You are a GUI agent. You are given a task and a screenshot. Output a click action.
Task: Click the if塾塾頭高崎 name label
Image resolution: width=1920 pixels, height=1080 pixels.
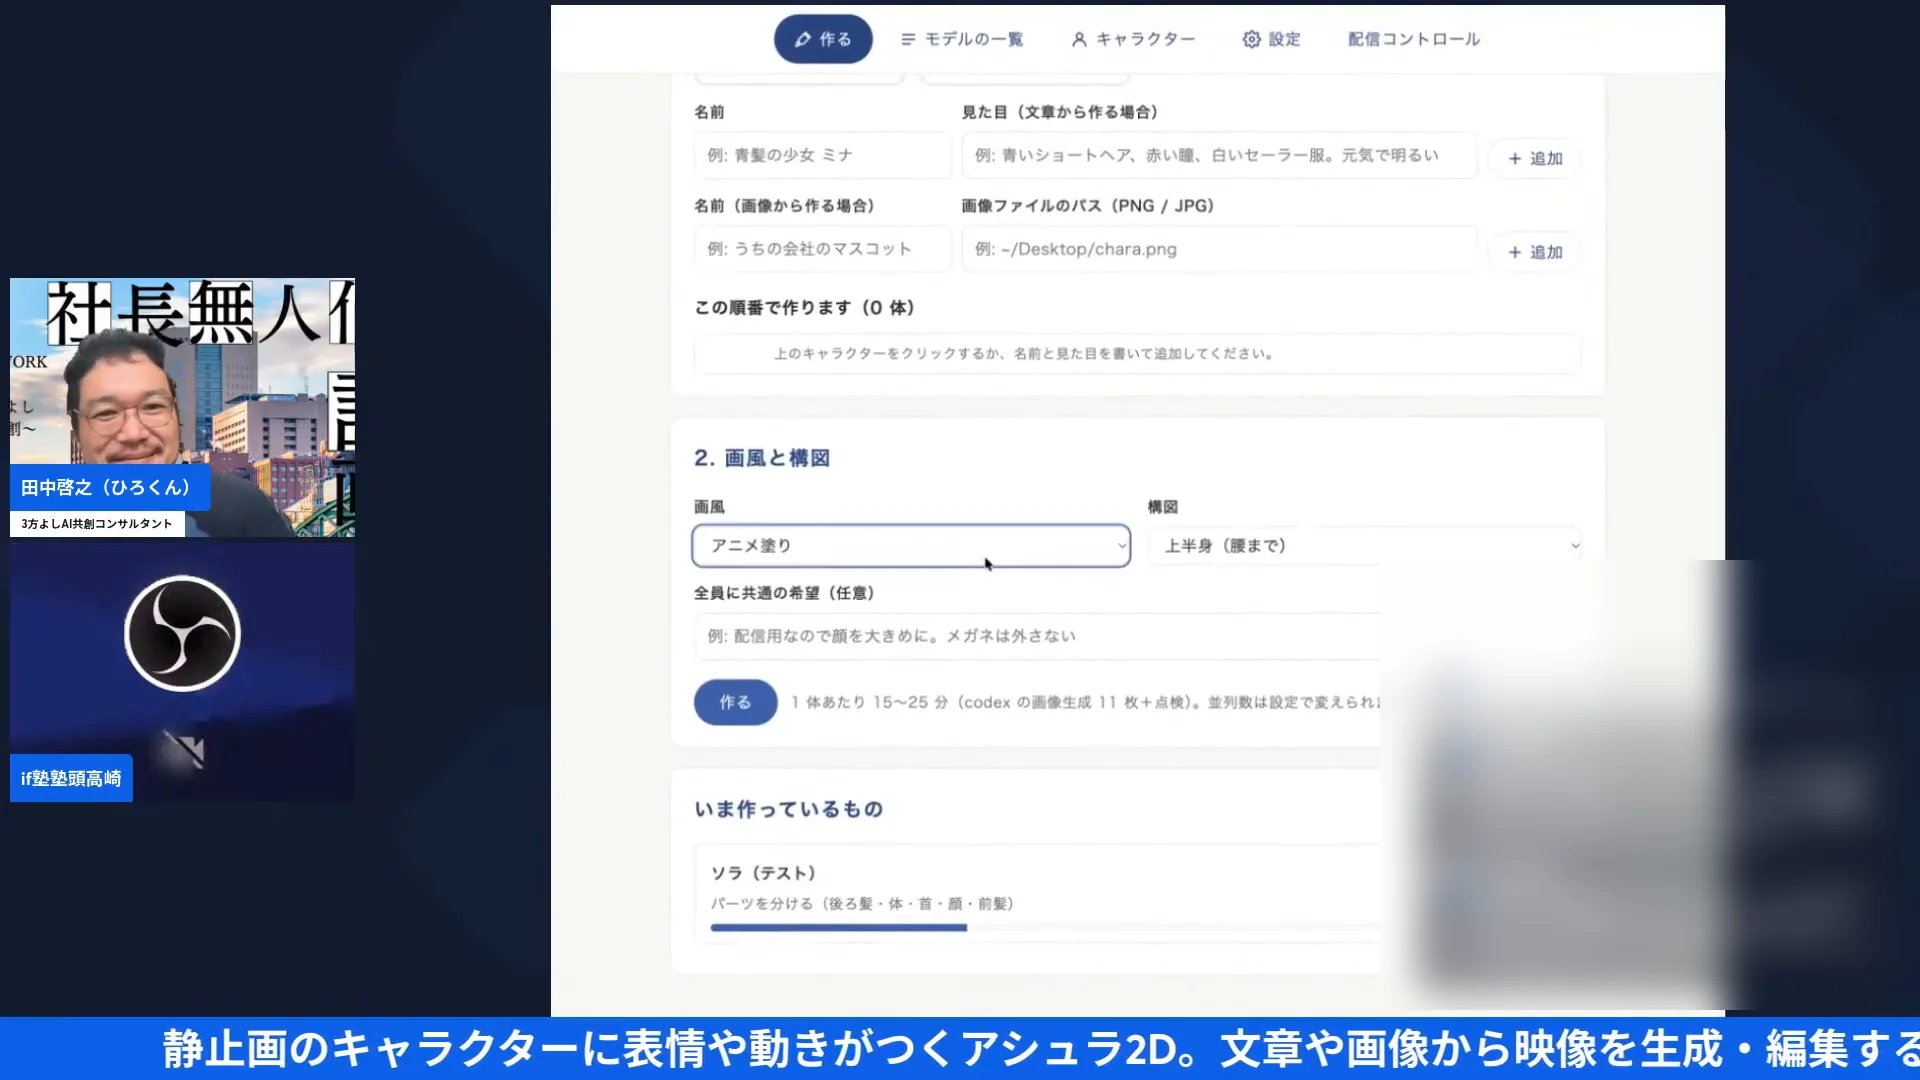tap(71, 778)
